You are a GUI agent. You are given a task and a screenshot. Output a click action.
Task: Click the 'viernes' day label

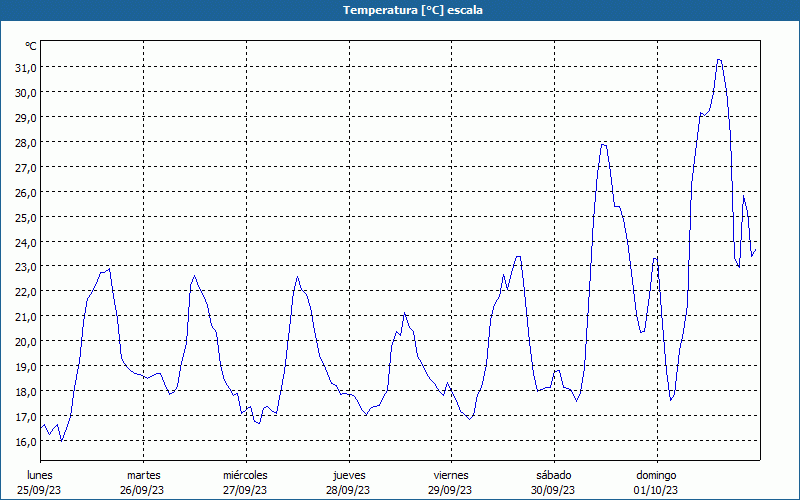(x=451, y=475)
